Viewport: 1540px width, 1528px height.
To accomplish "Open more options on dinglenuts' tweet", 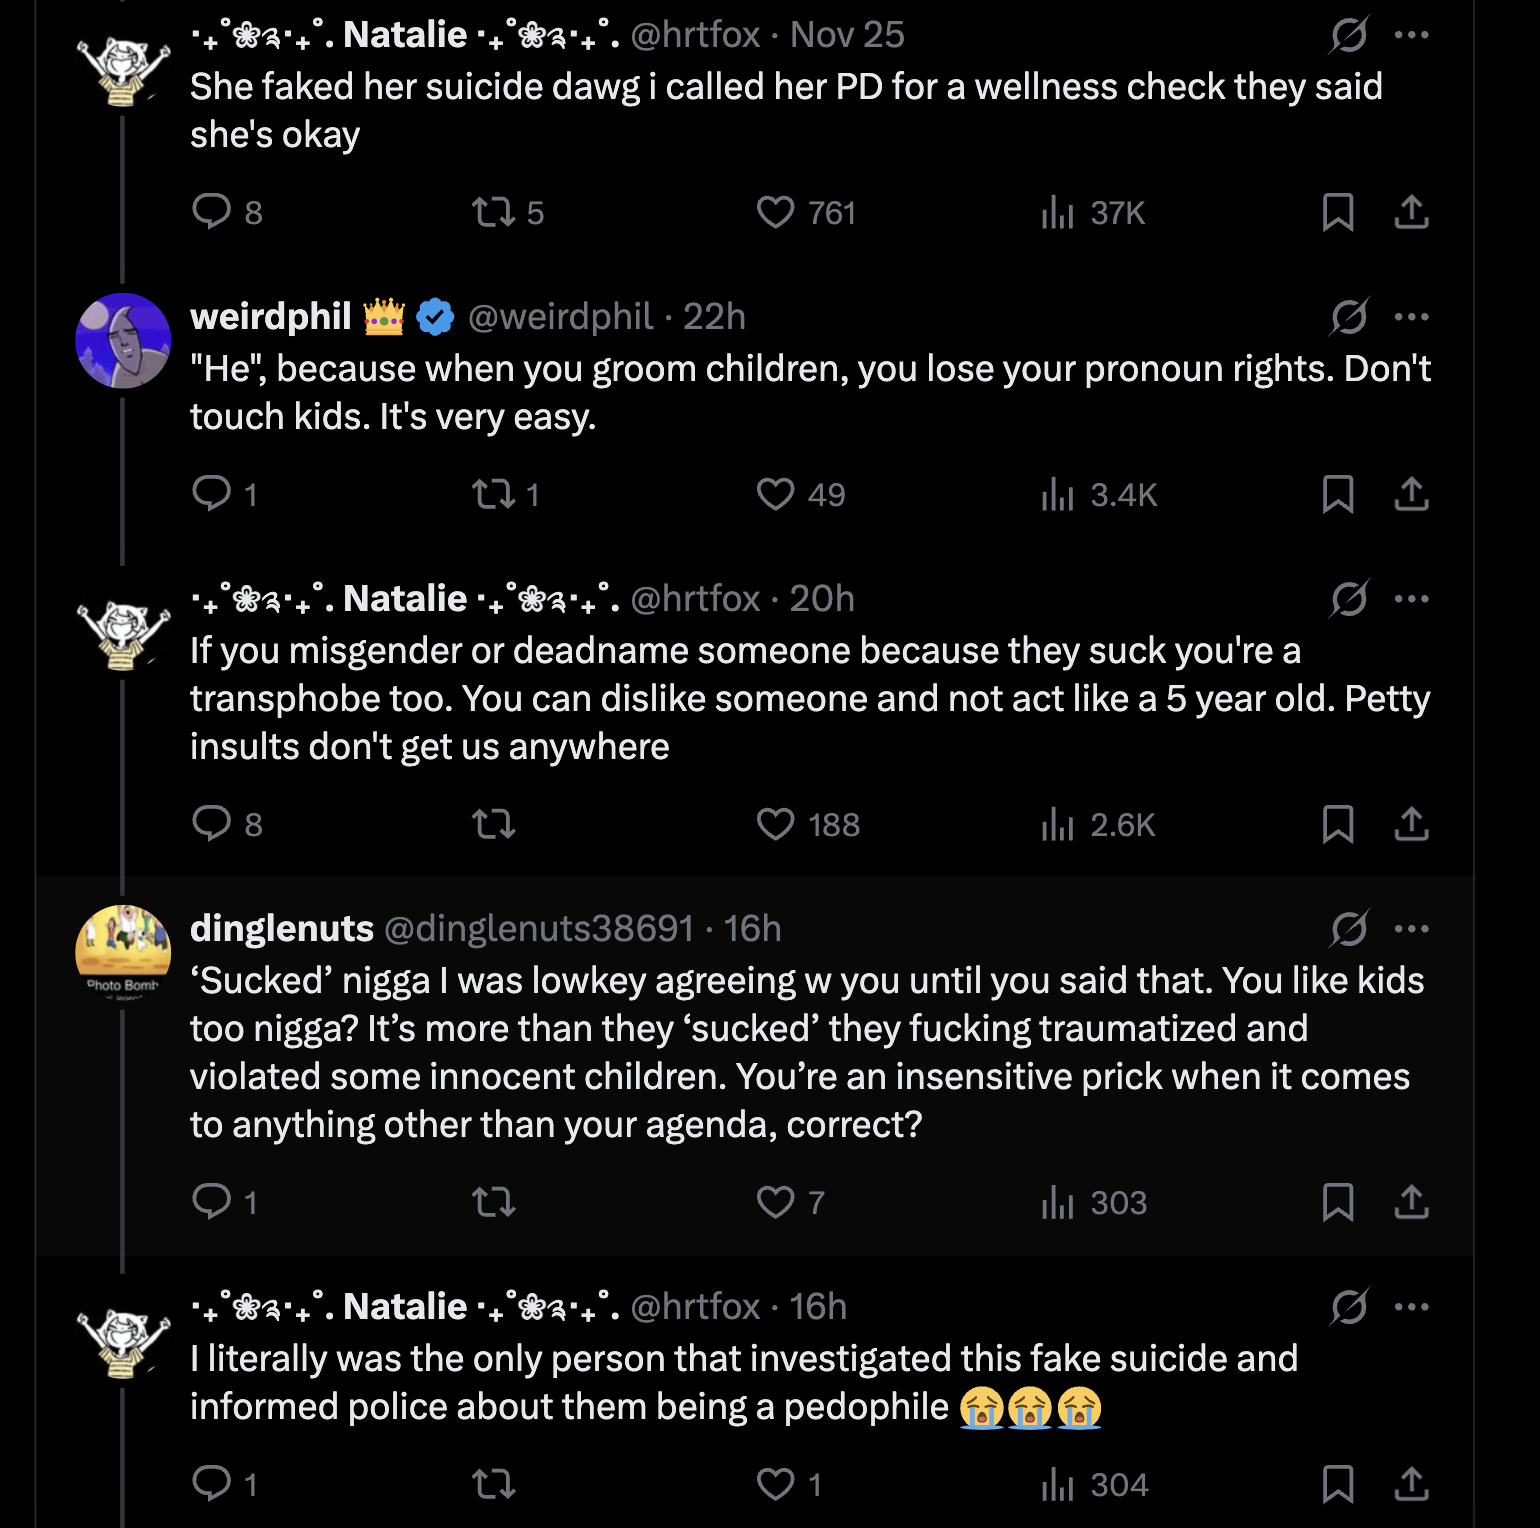I will pos(1411,929).
